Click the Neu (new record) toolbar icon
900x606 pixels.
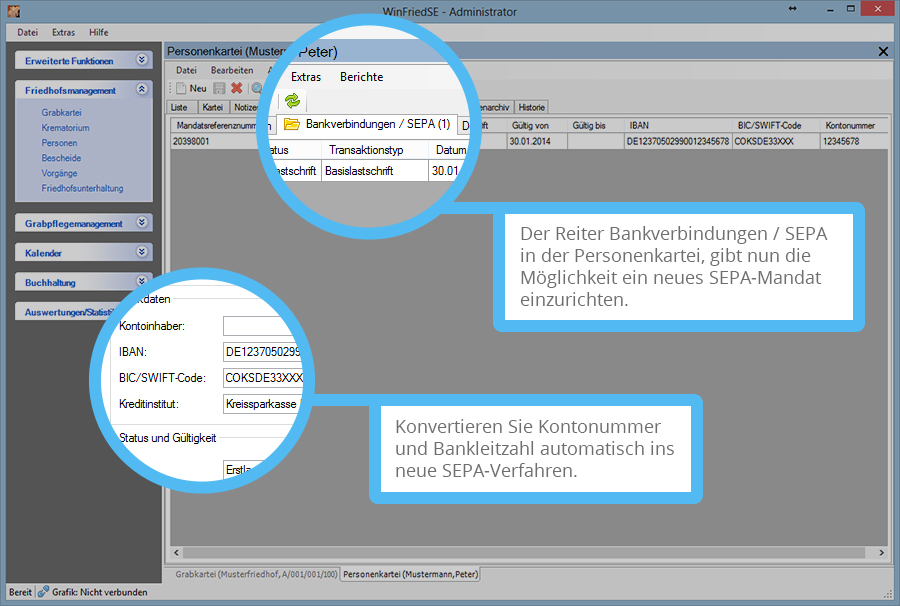[x=181, y=89]
